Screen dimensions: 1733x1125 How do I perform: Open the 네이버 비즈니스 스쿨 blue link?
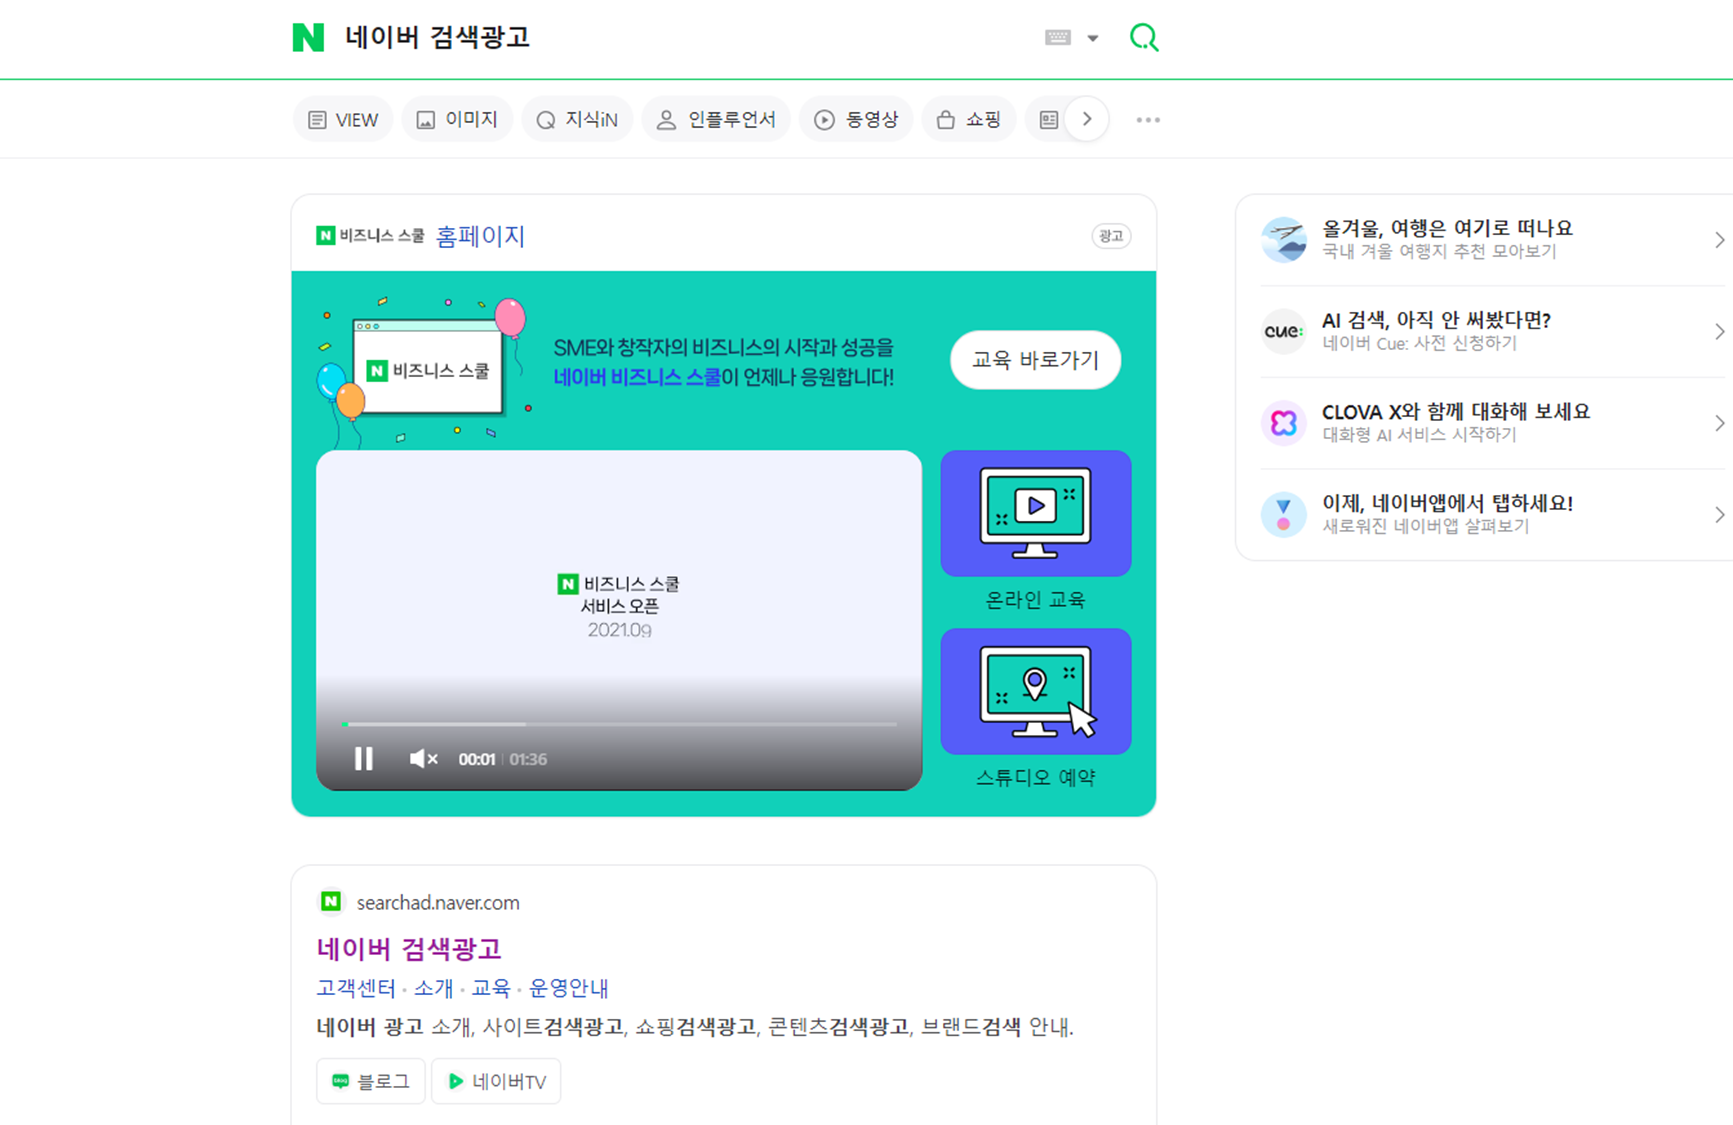coord(637,378)
